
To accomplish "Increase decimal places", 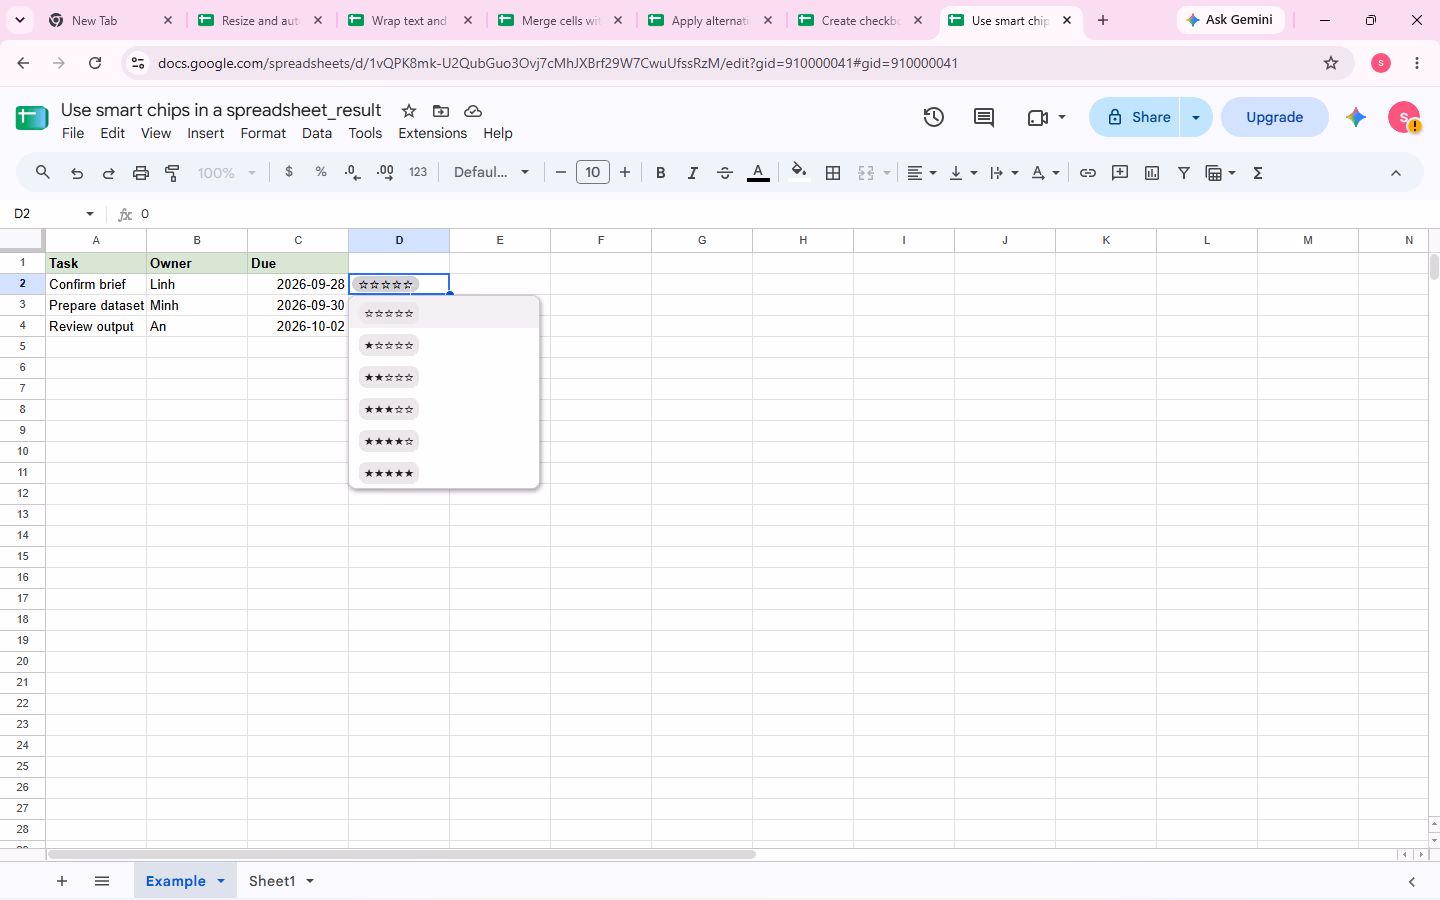I will pos(385,172).
